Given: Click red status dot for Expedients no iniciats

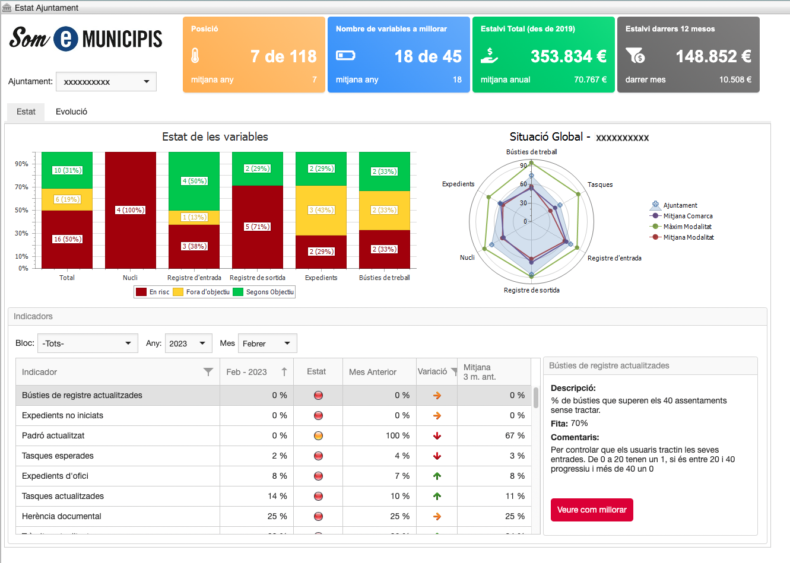Looking at the screenshot, I should 318,416.
